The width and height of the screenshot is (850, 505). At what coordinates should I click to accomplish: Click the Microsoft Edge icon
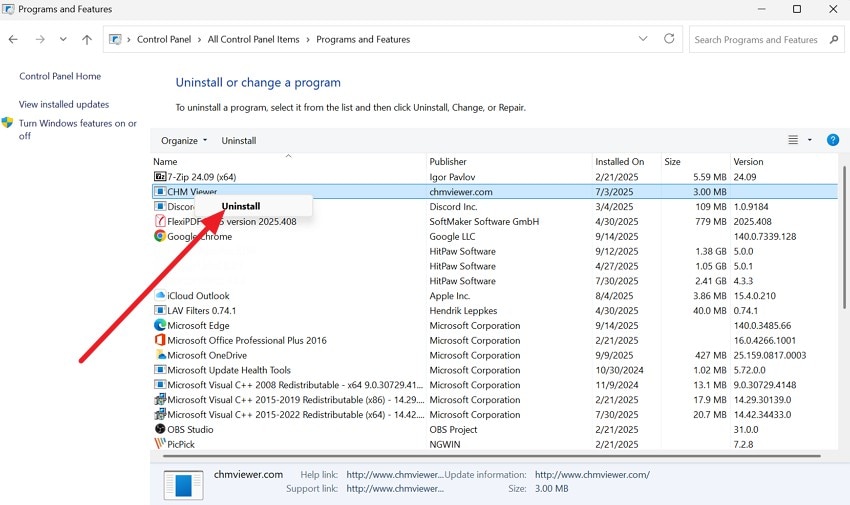point(160,325)
